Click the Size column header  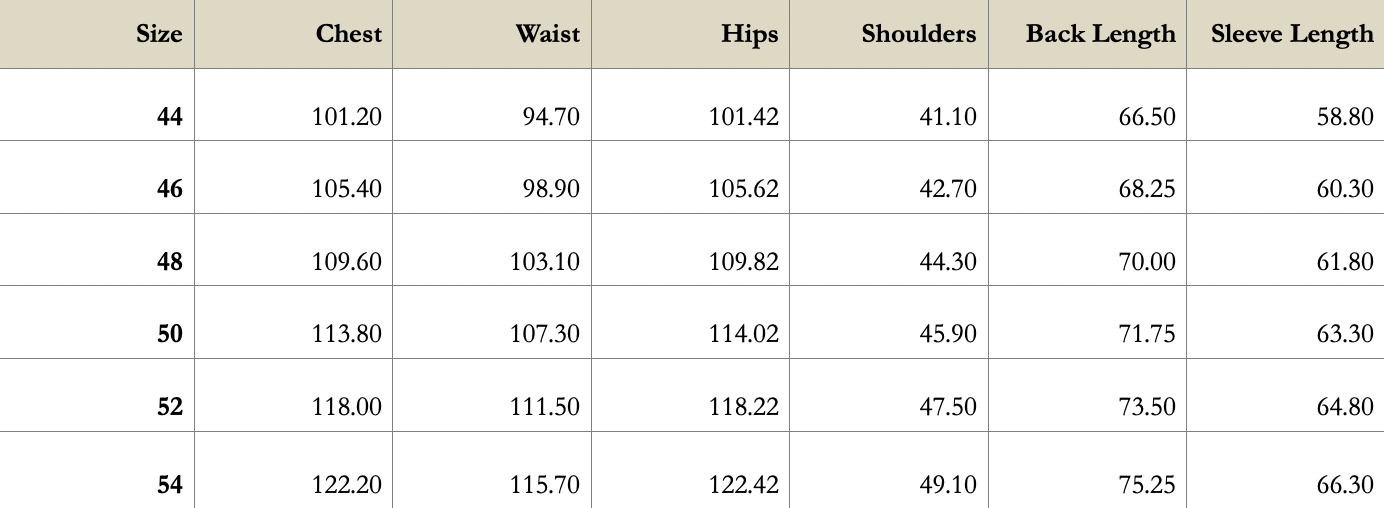pyautogui.click(x=159, y=34)
